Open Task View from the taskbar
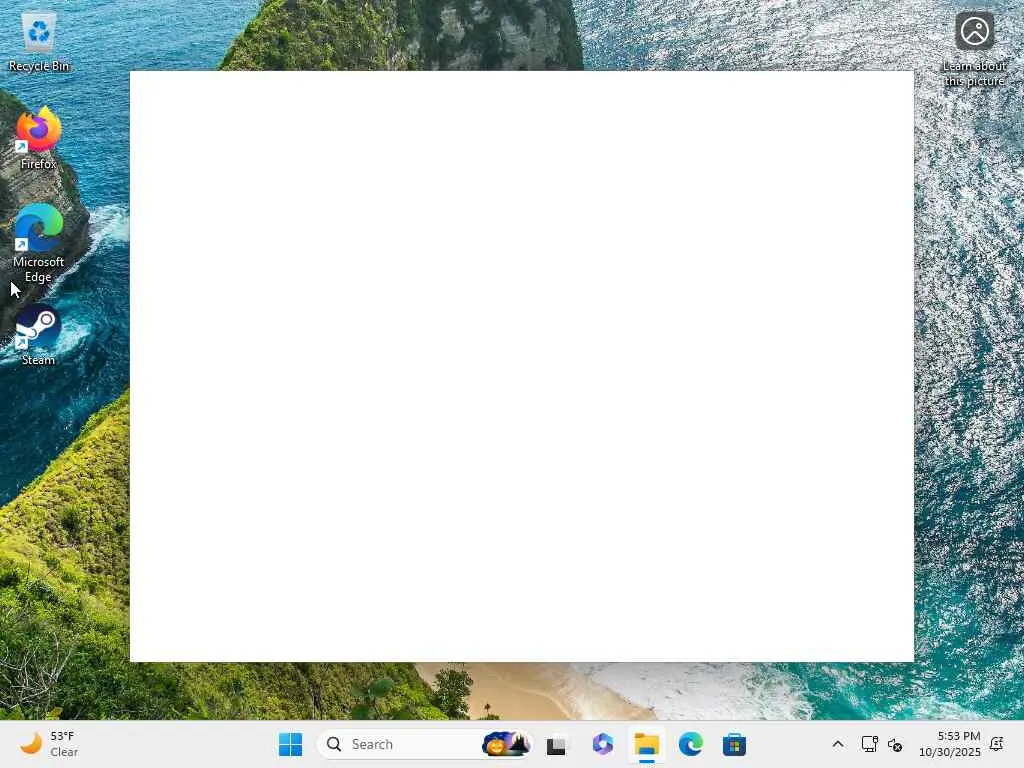This screenshot has width=1024, height=768. pos(557,744)
